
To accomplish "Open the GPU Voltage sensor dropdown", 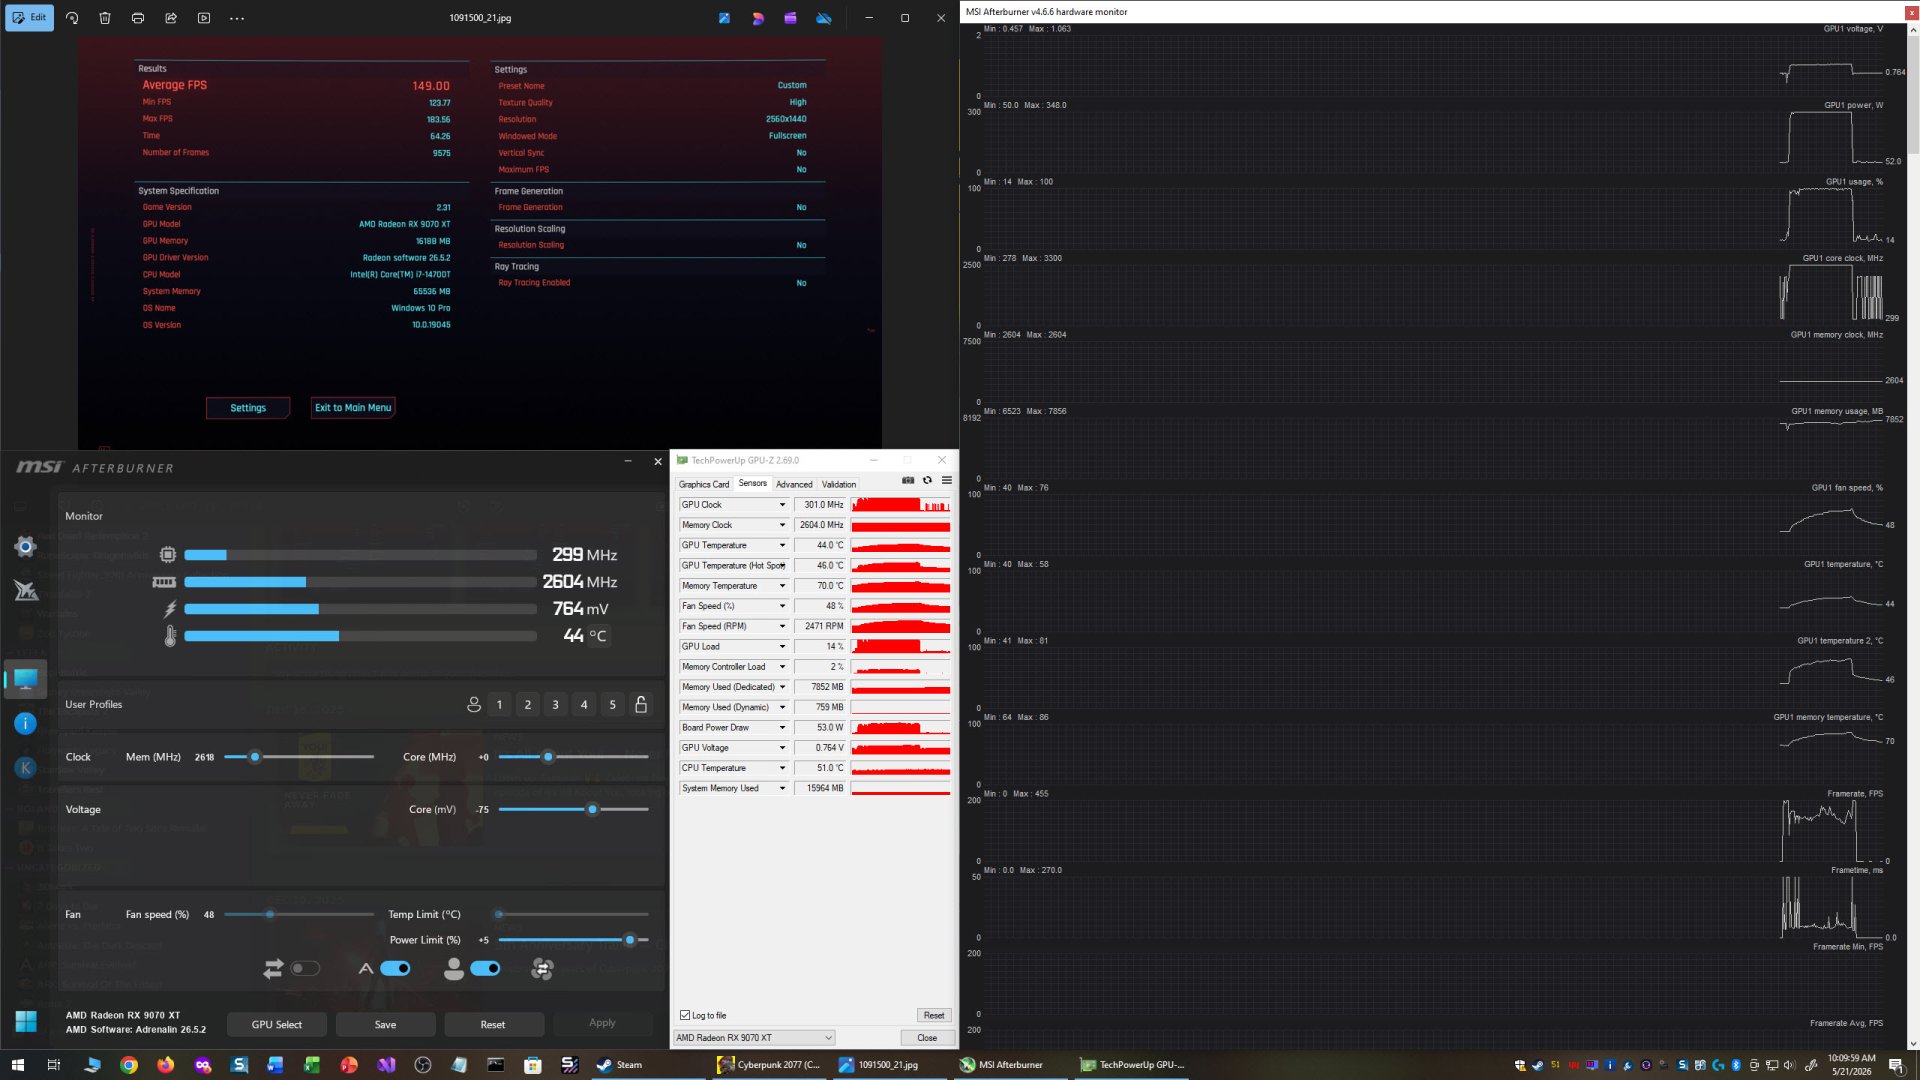I will coord(782,748).
